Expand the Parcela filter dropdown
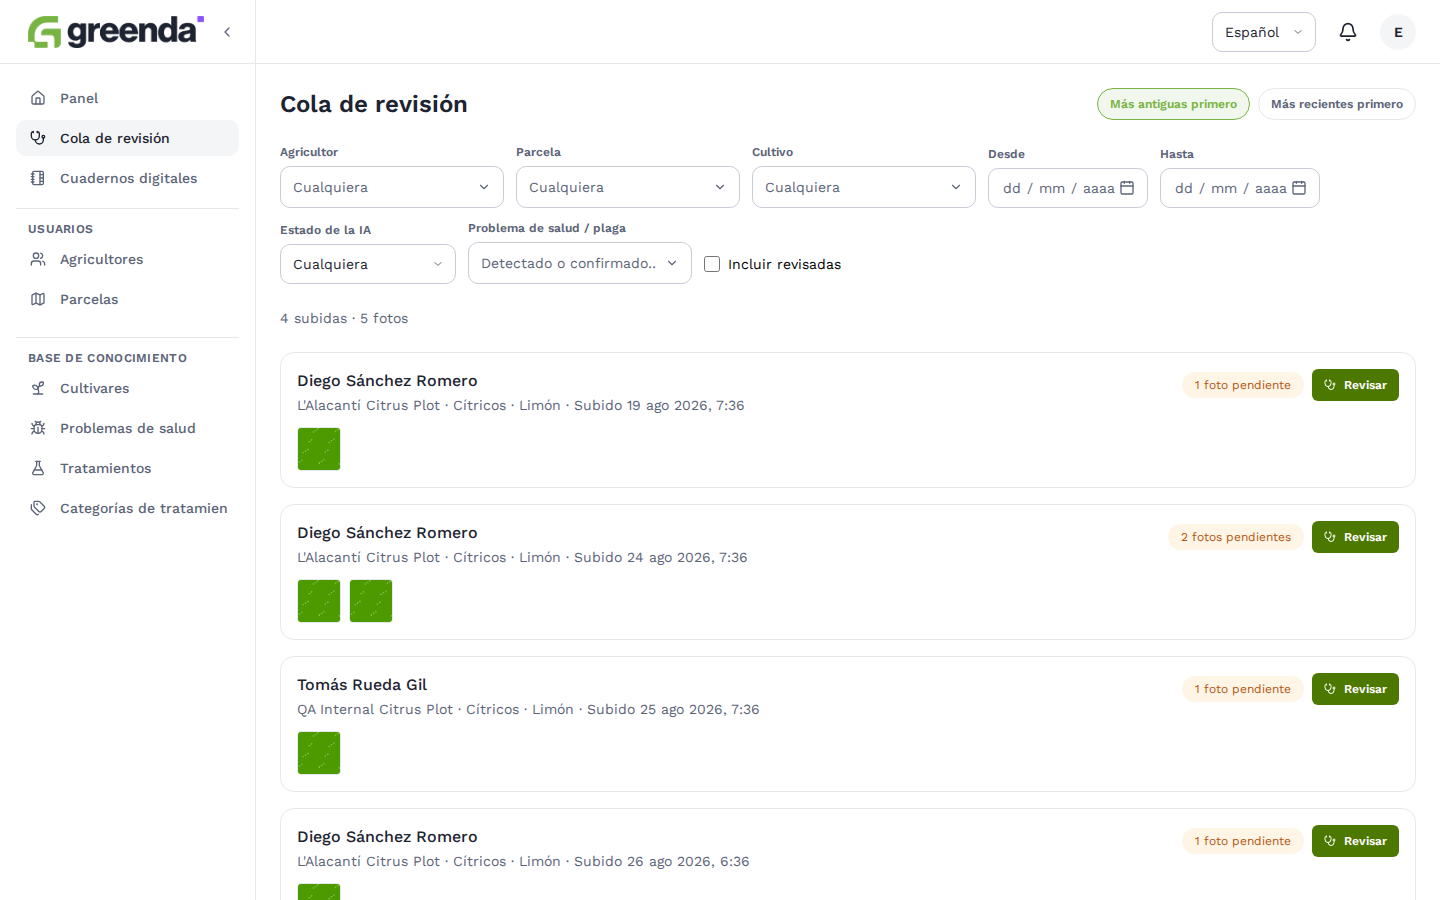This screenshot has height=900, width=1440. (628, 187)
